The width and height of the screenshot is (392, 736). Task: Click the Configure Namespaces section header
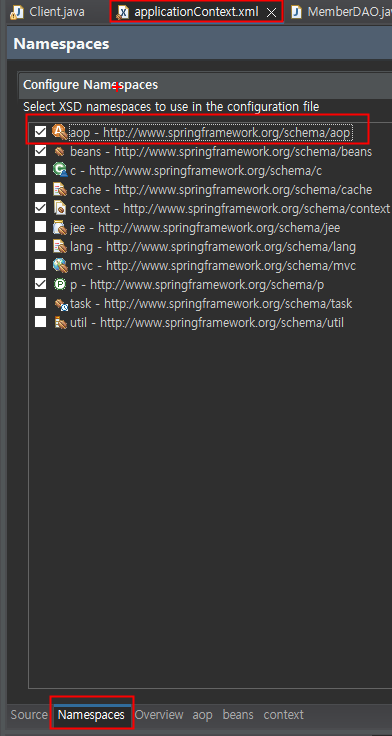tap(91, 85)
